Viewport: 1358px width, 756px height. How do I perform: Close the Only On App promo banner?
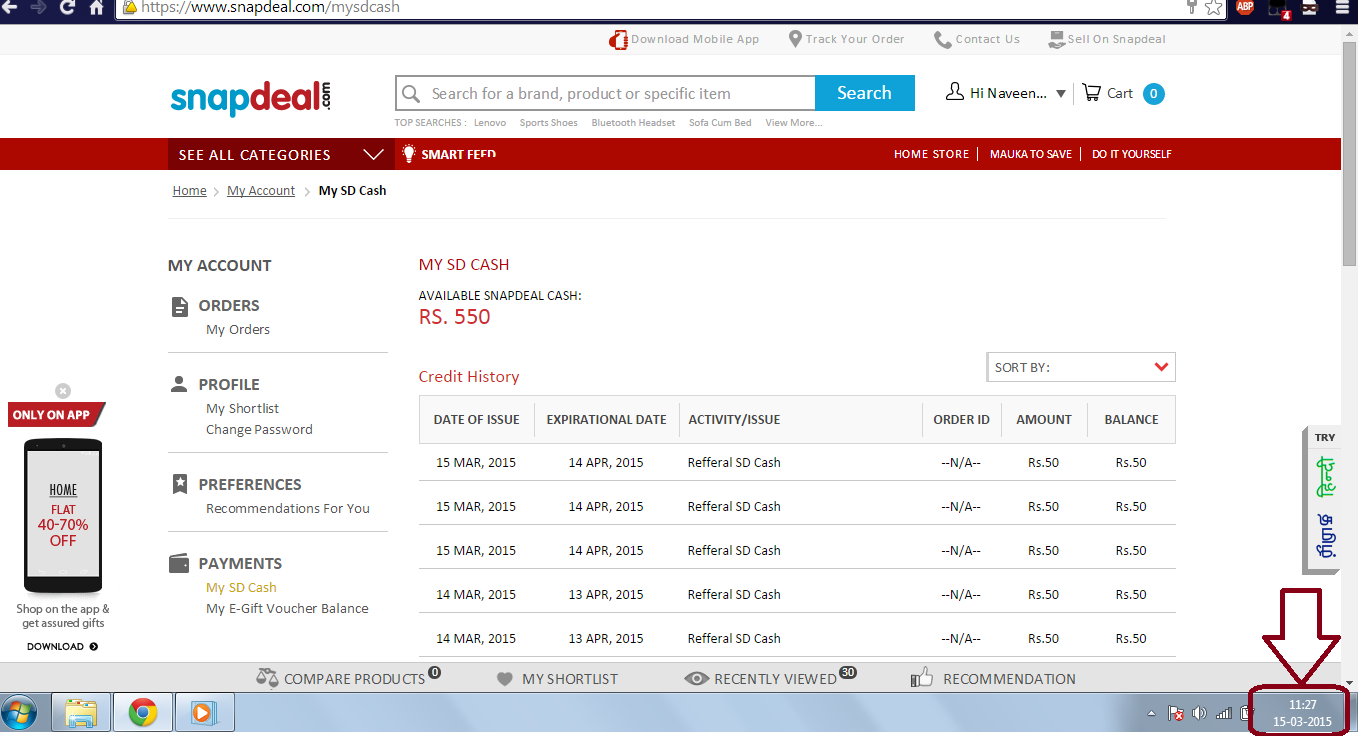coord(63,391)
